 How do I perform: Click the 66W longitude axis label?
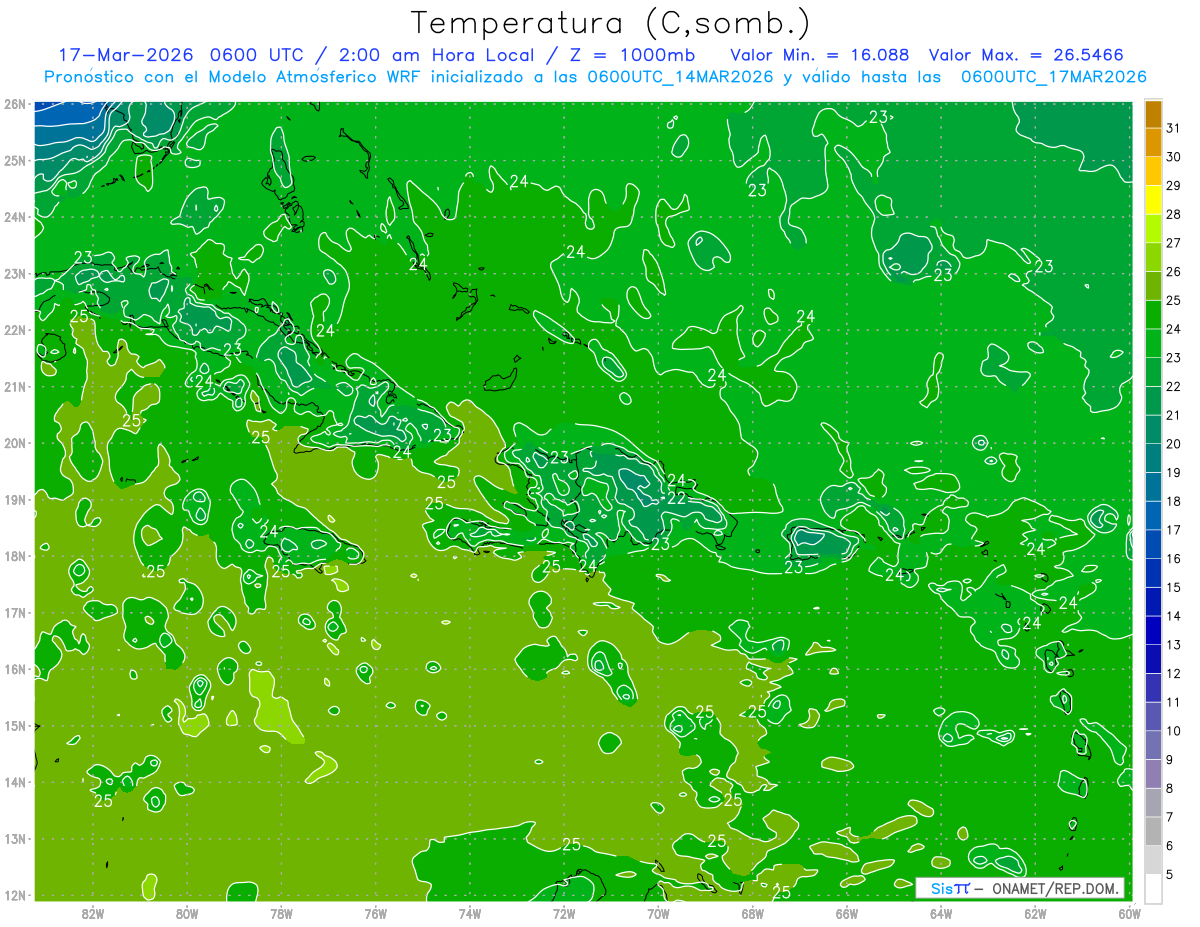point(847,913)
